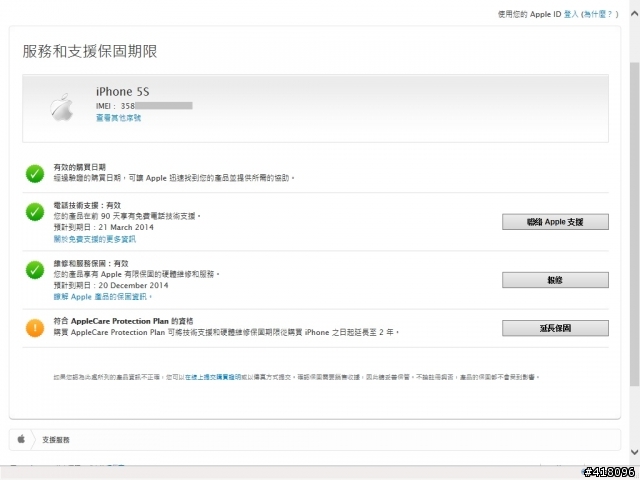Click the green checkmark for 有效的購買日期

click(35, 173)
